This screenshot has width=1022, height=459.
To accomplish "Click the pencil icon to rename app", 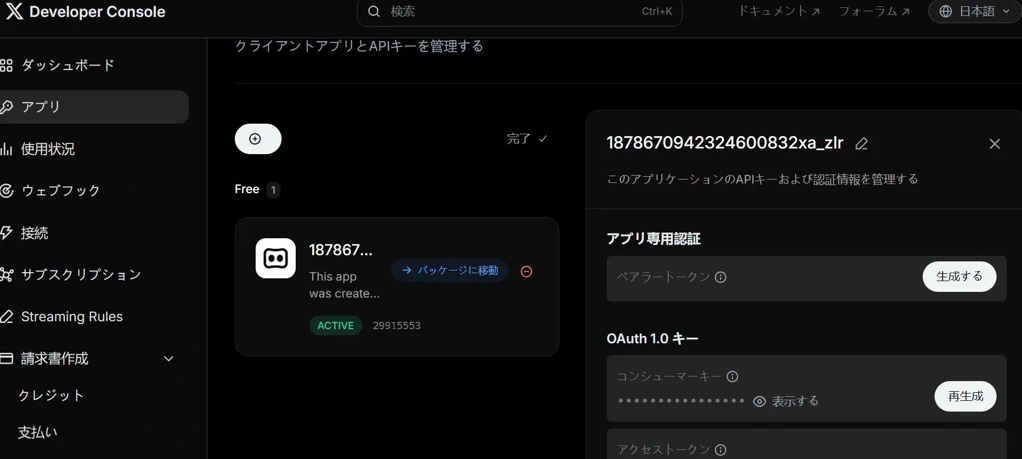I will click(x=861, y=144).
